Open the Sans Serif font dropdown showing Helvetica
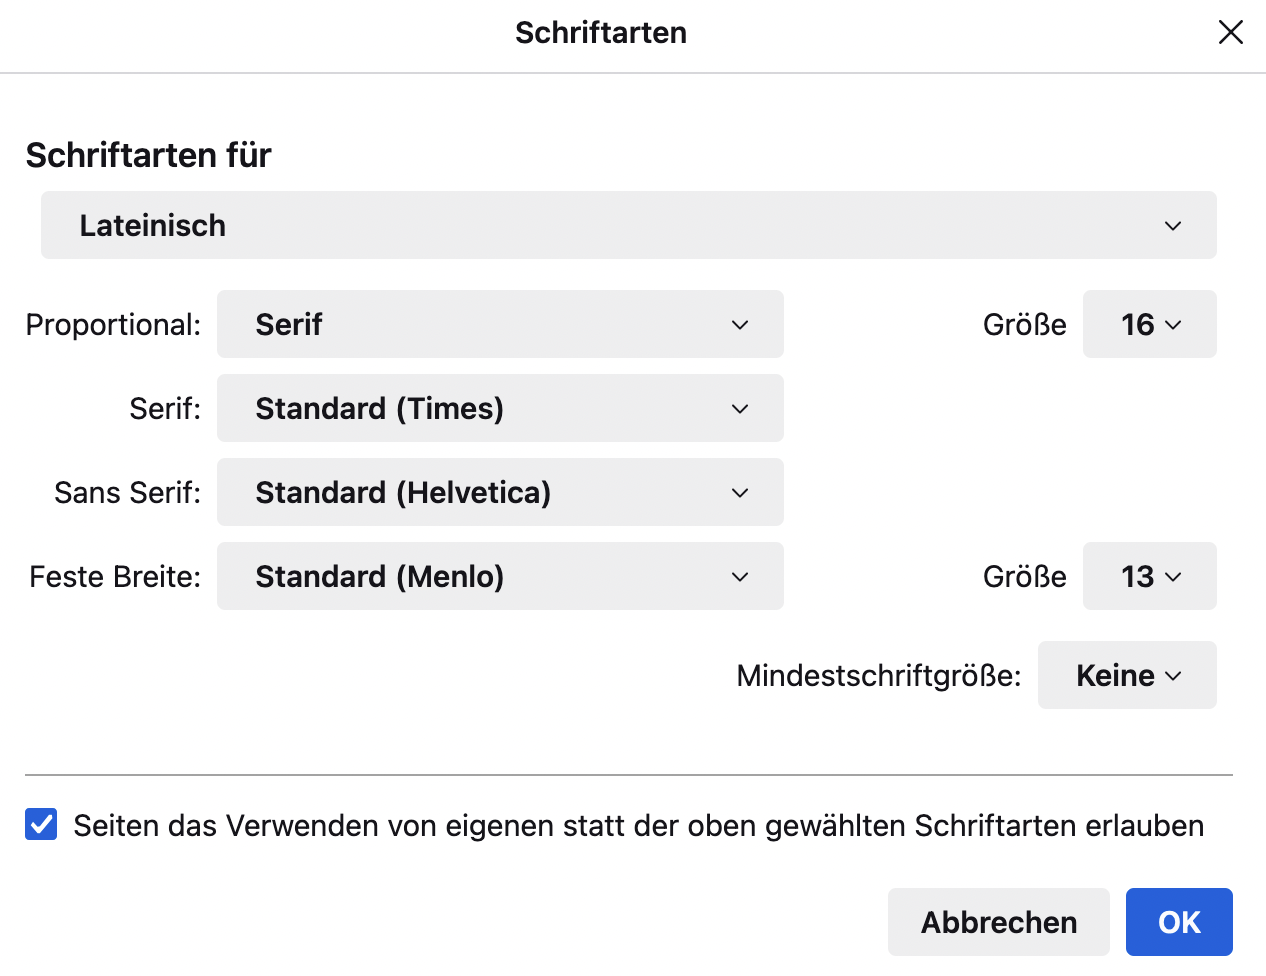The height and width of the screenshot is (976, 1266). coord(499,493)
